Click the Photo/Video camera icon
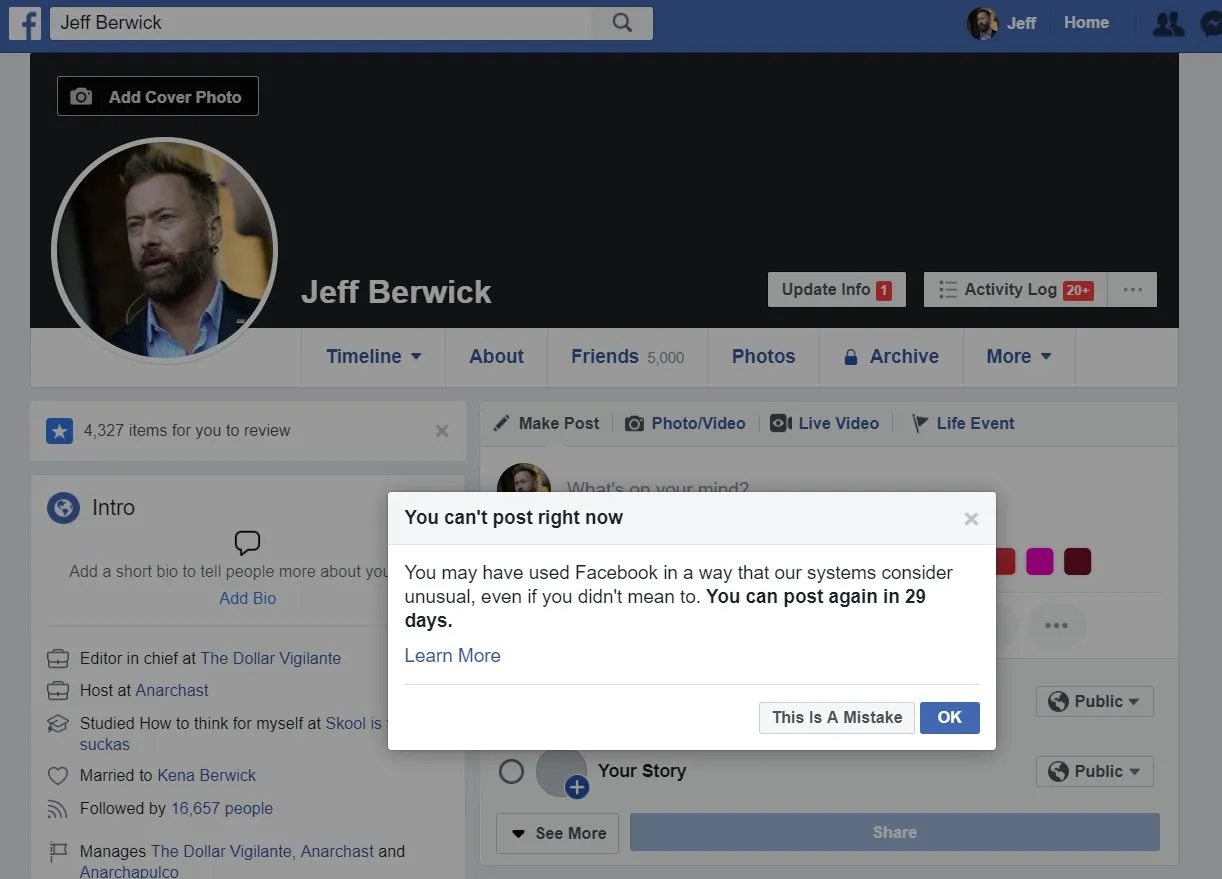The width and height of the screenshot is (1222, 879). tap(634, 424)
